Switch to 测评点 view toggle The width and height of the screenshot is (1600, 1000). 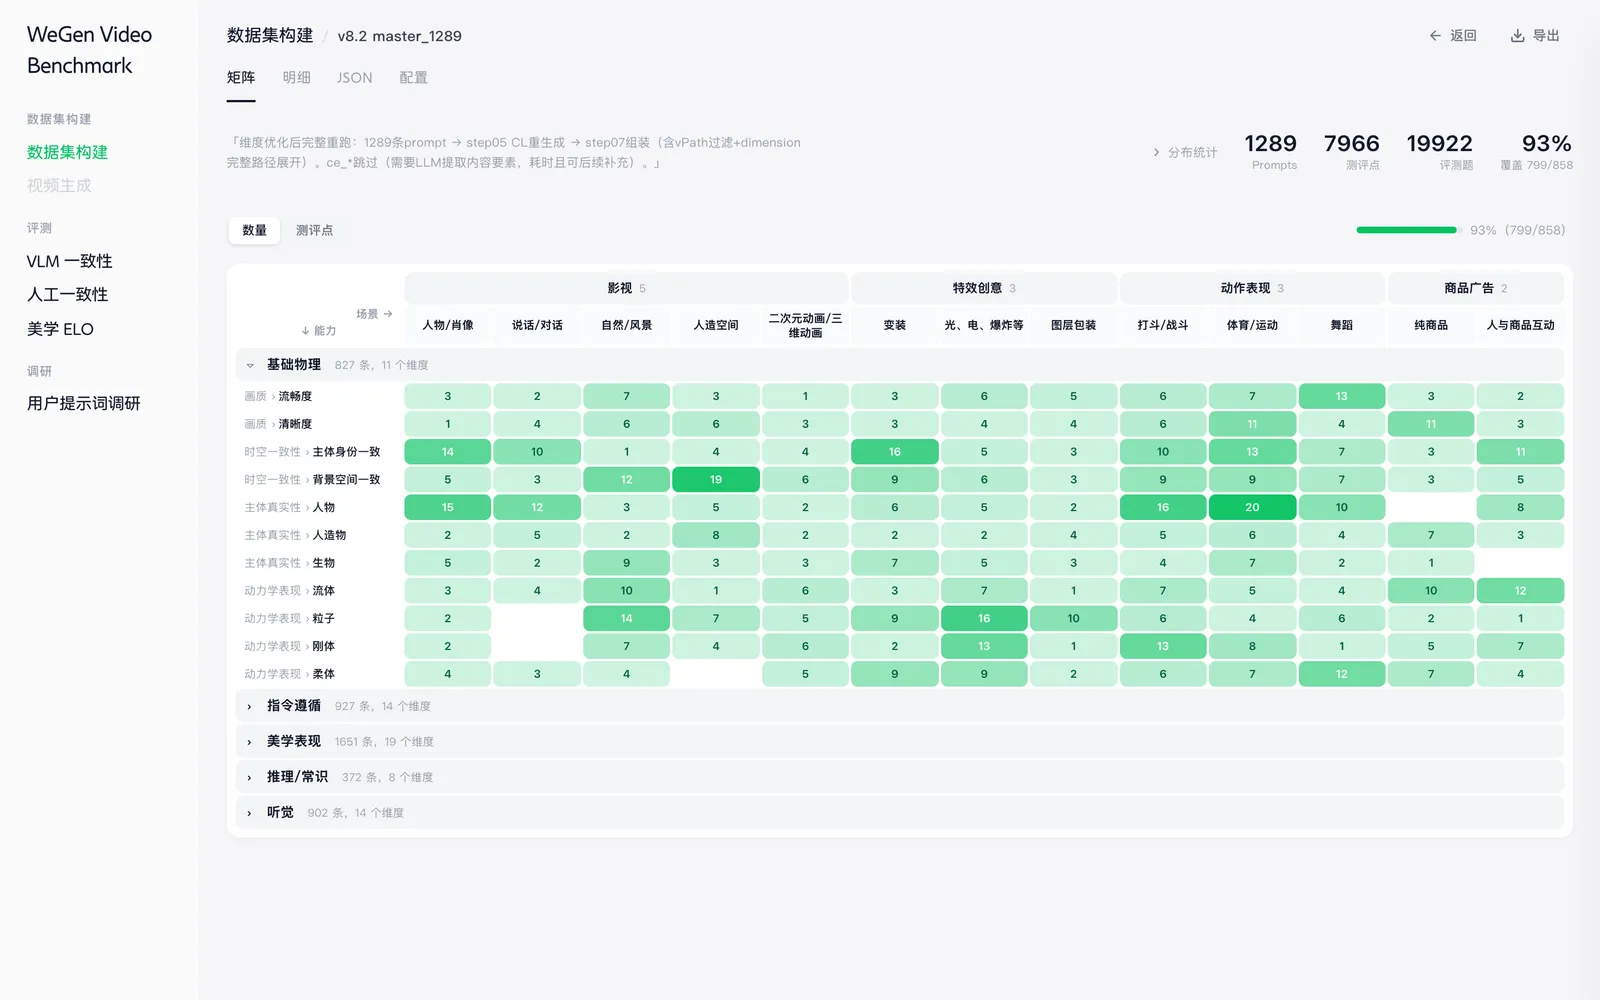pos(314,230)
